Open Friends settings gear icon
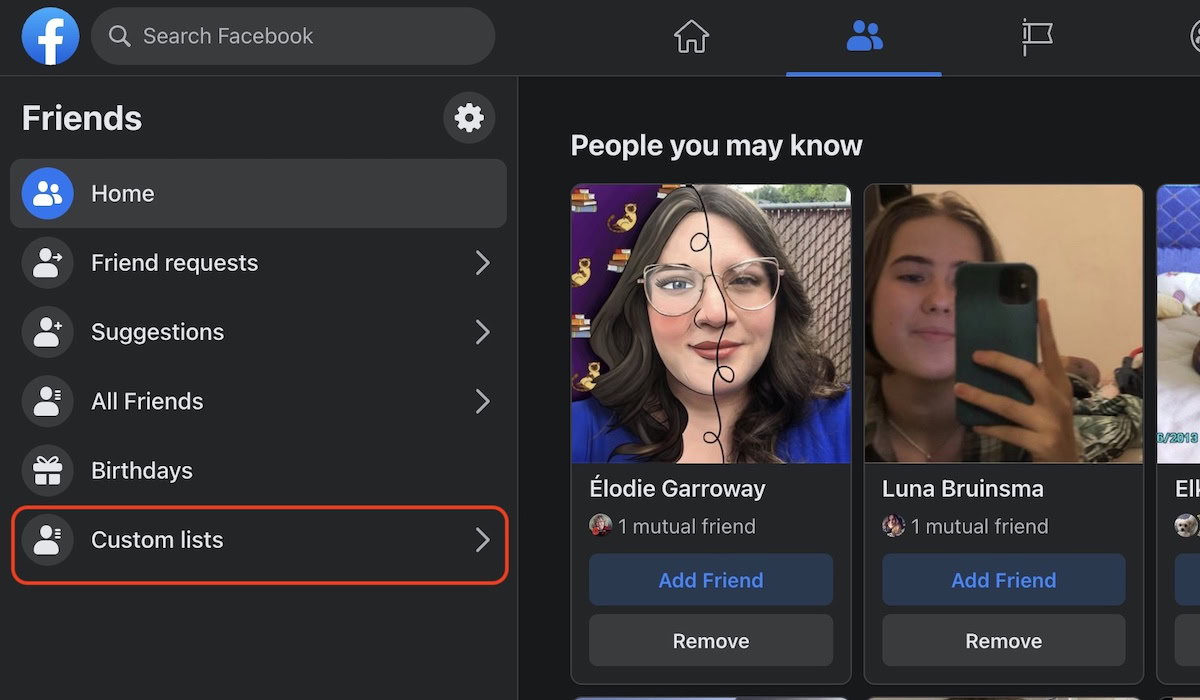 click(469, 118)
